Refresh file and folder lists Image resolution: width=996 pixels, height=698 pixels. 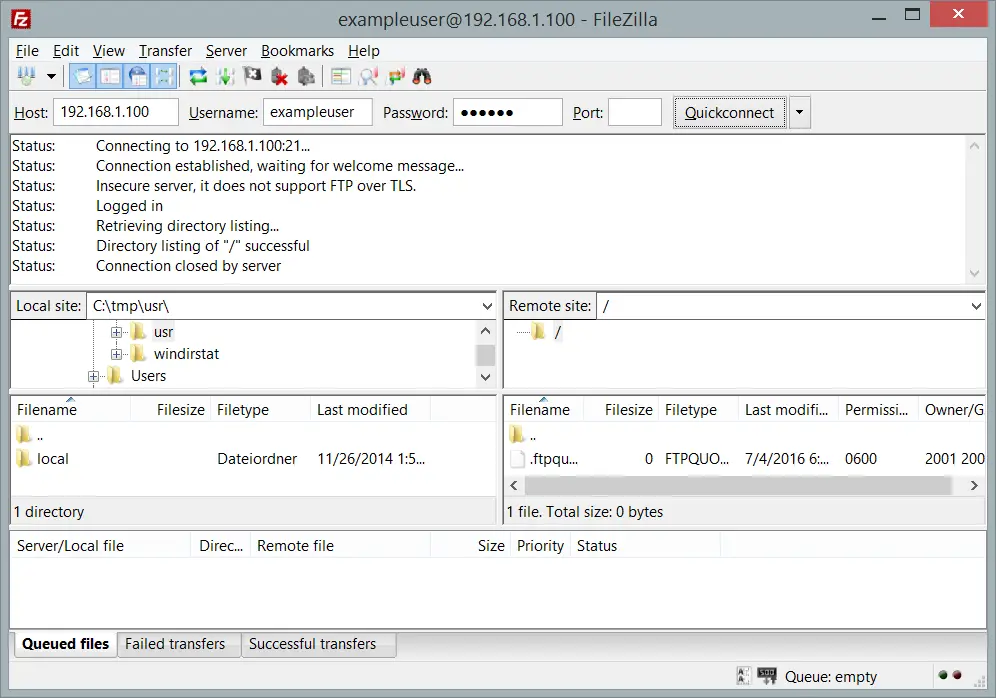click(198, 77)
